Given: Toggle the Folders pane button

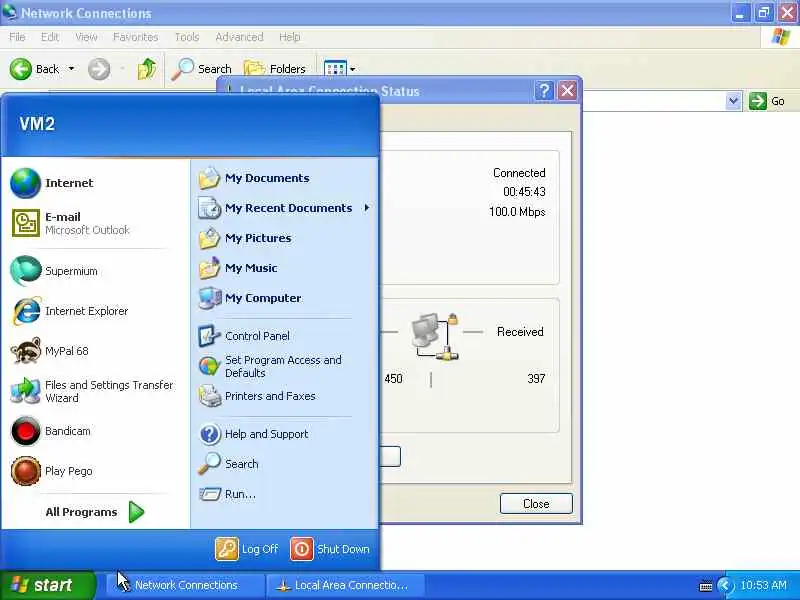Looking at the screenshot, I should coord(274,69).
